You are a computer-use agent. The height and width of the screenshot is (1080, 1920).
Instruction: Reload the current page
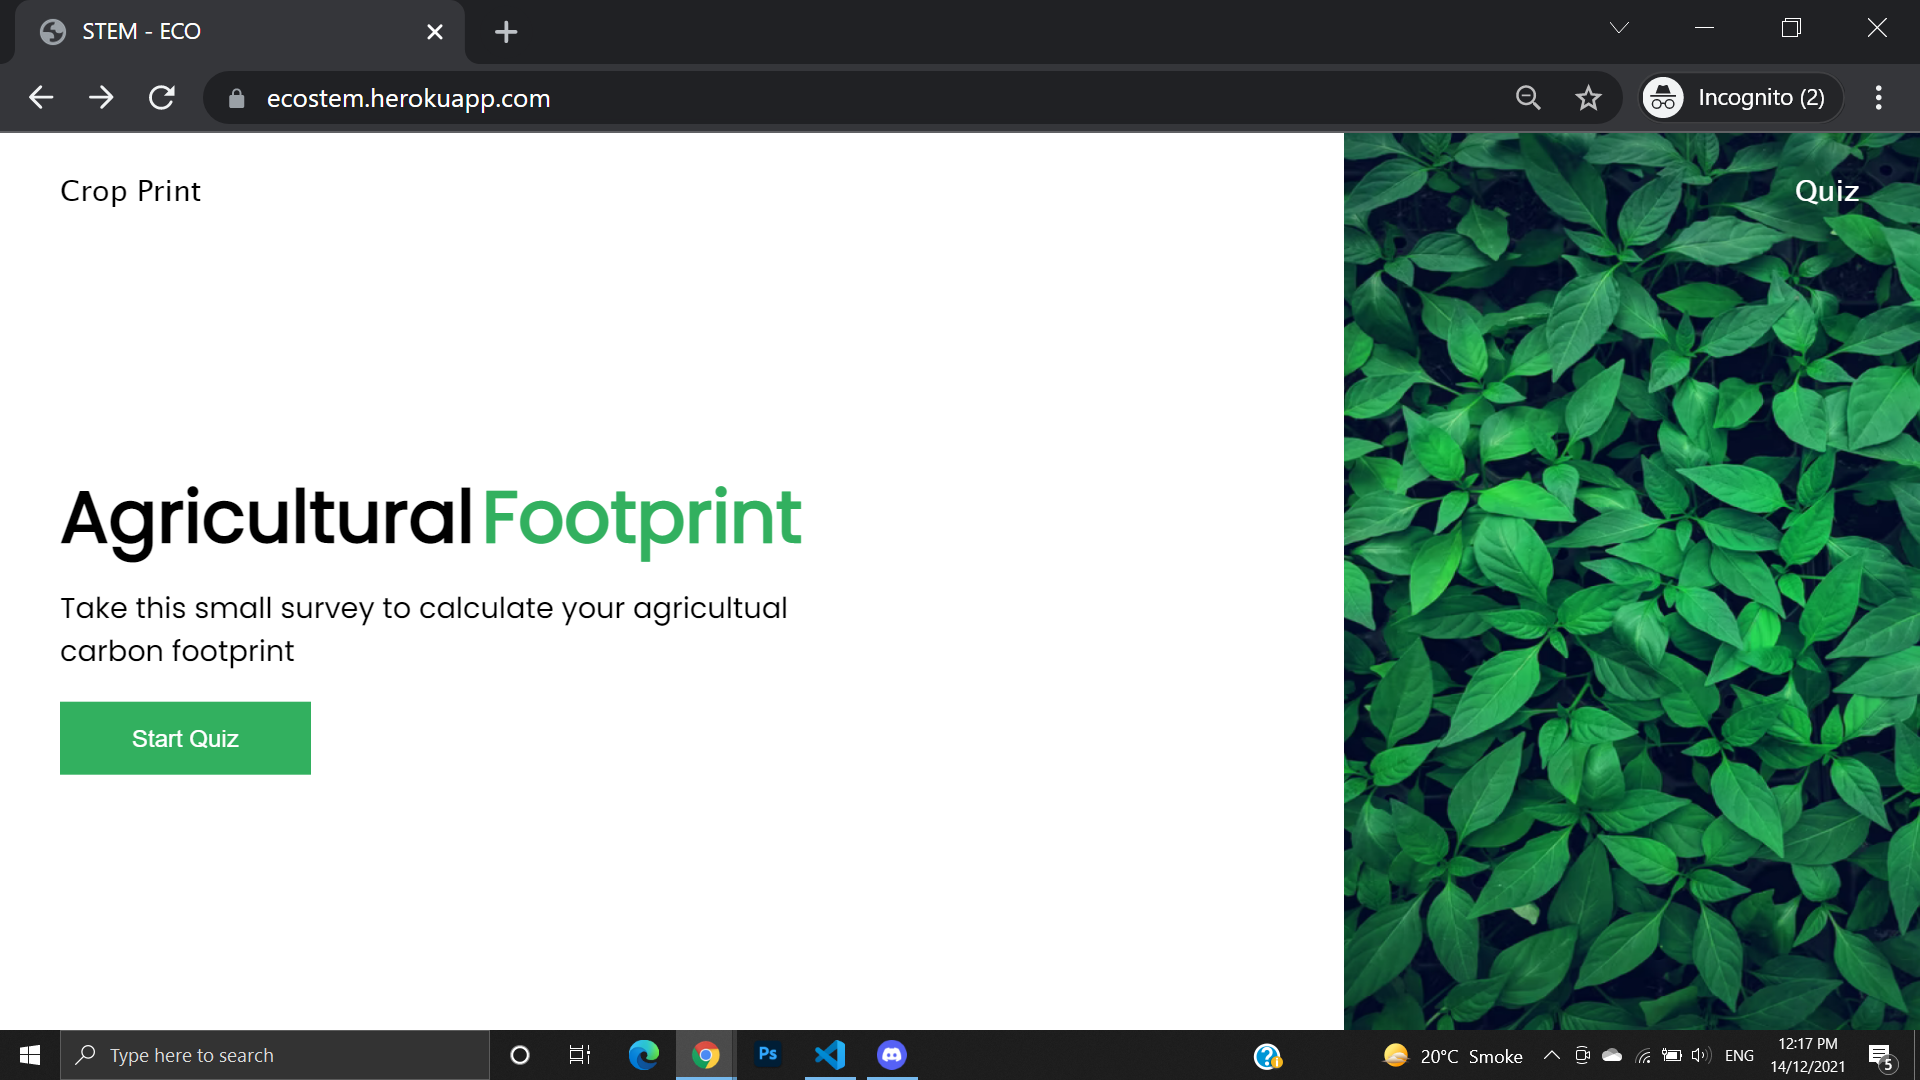[x=162, y=98]
